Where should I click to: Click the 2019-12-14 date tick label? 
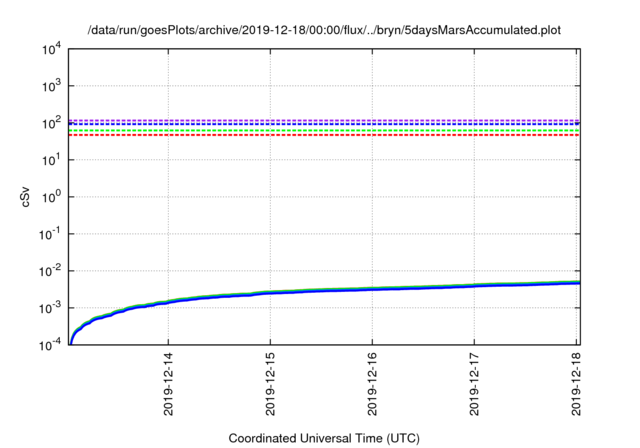coord(168,384)
